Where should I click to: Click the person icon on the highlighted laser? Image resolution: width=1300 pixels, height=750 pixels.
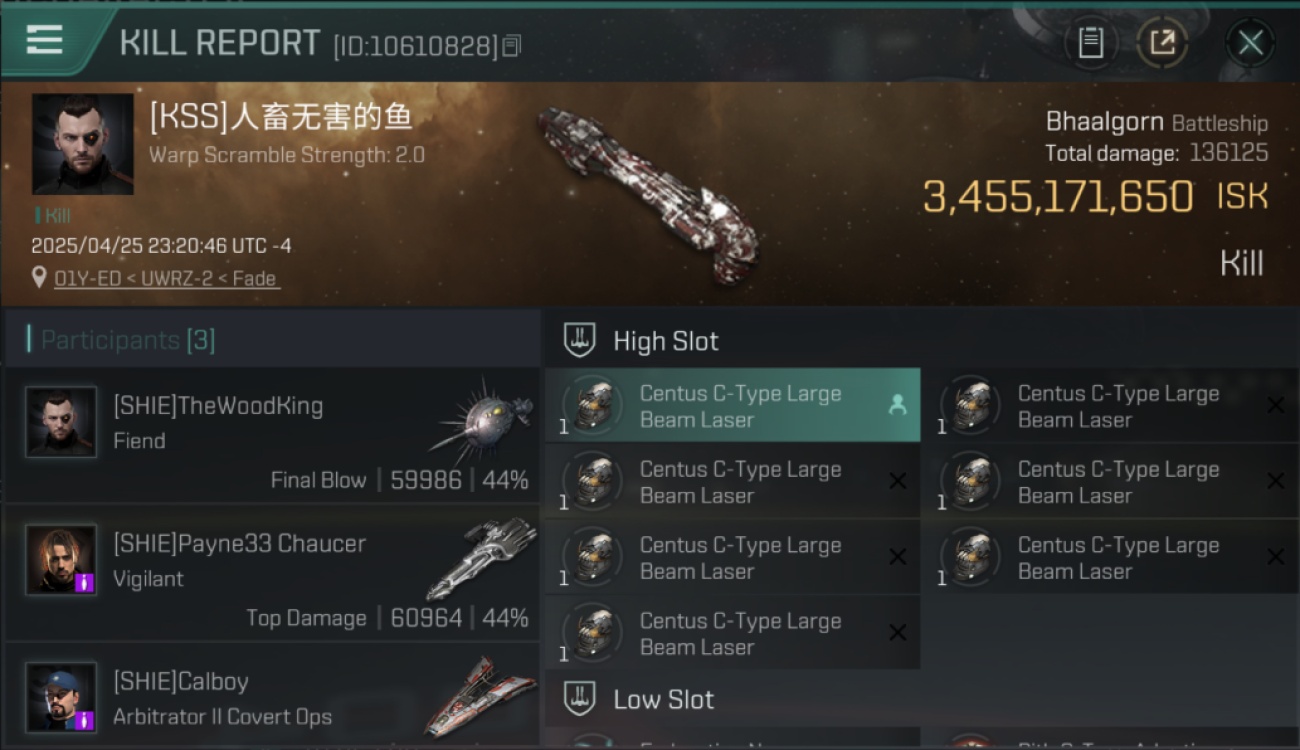897,405
